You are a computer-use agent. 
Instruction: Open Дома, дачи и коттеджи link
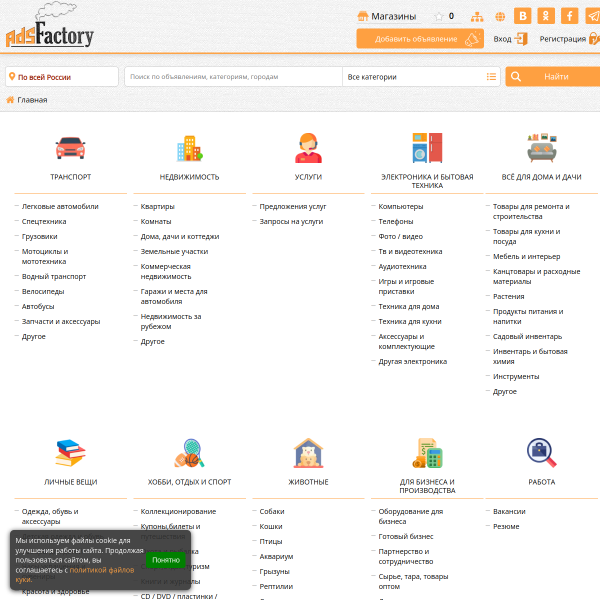click(x=180, y=236)
